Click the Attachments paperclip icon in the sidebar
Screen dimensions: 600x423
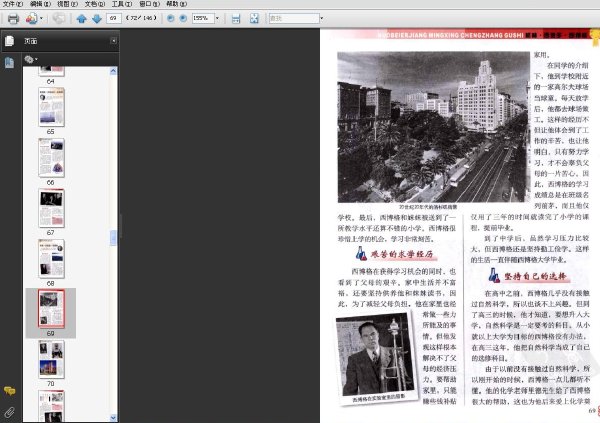pyautogui.click(x=10, y=412)
